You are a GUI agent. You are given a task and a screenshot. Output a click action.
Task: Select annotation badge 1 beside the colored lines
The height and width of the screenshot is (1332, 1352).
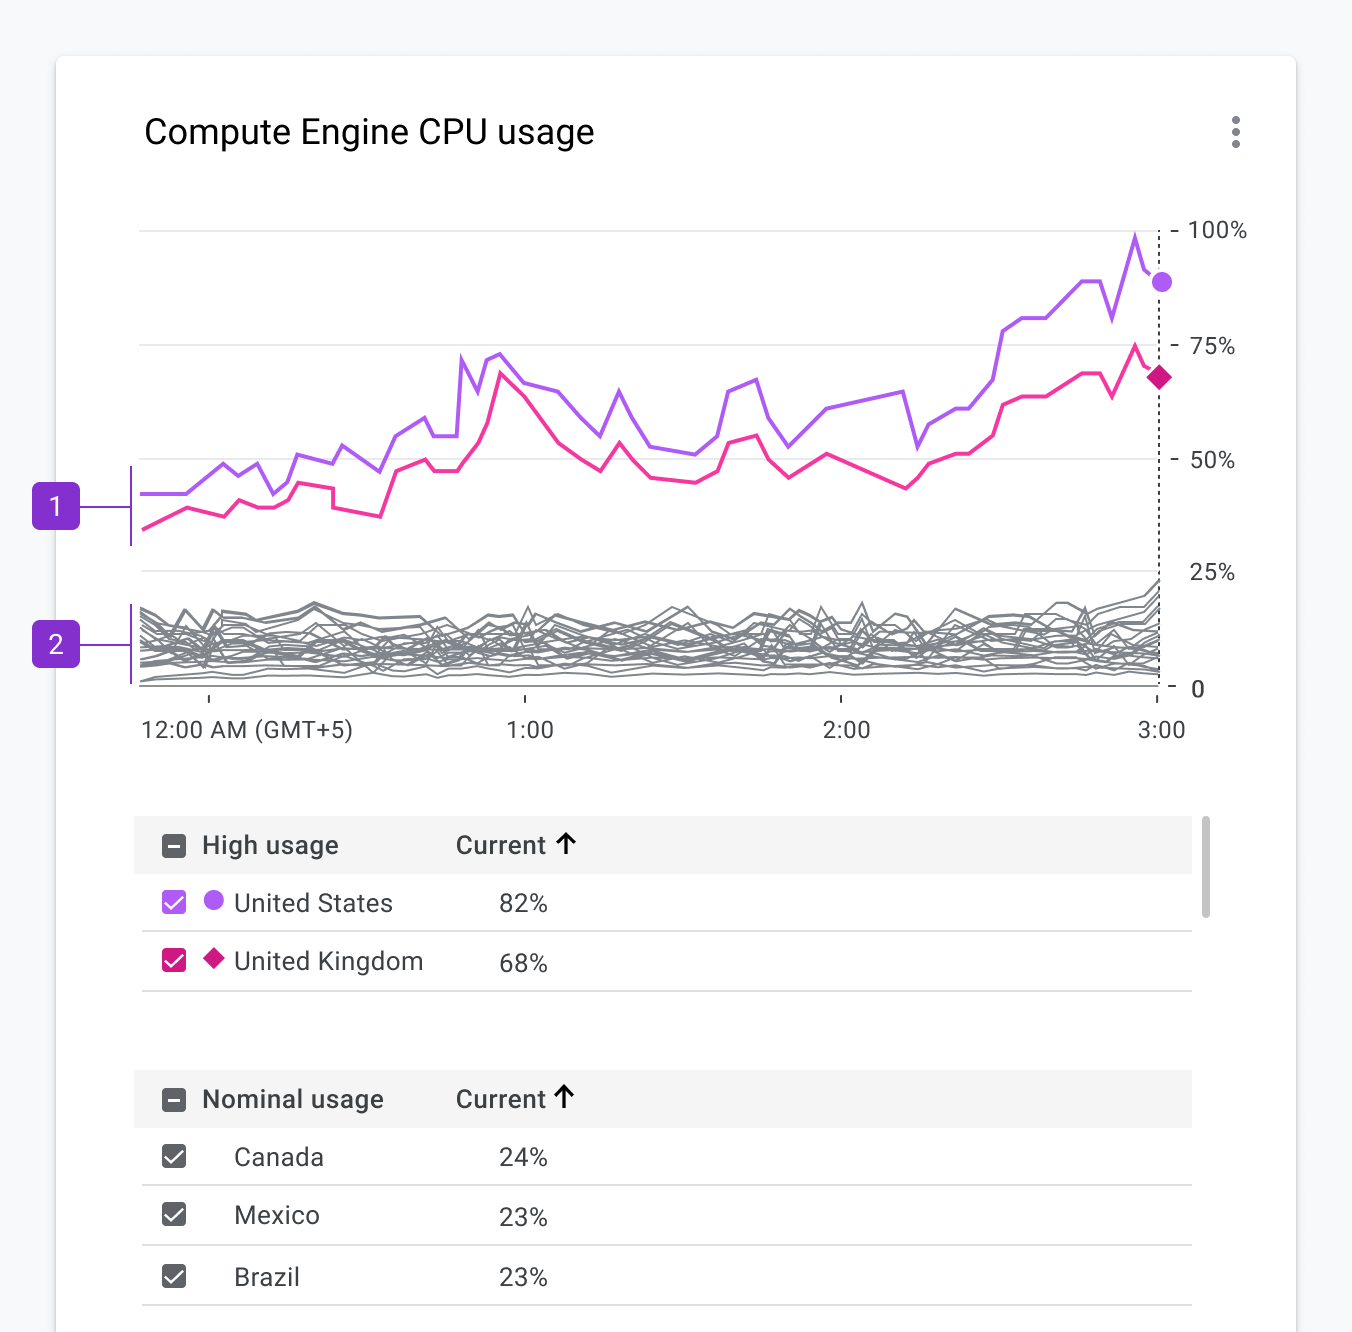tap(55, 506)
